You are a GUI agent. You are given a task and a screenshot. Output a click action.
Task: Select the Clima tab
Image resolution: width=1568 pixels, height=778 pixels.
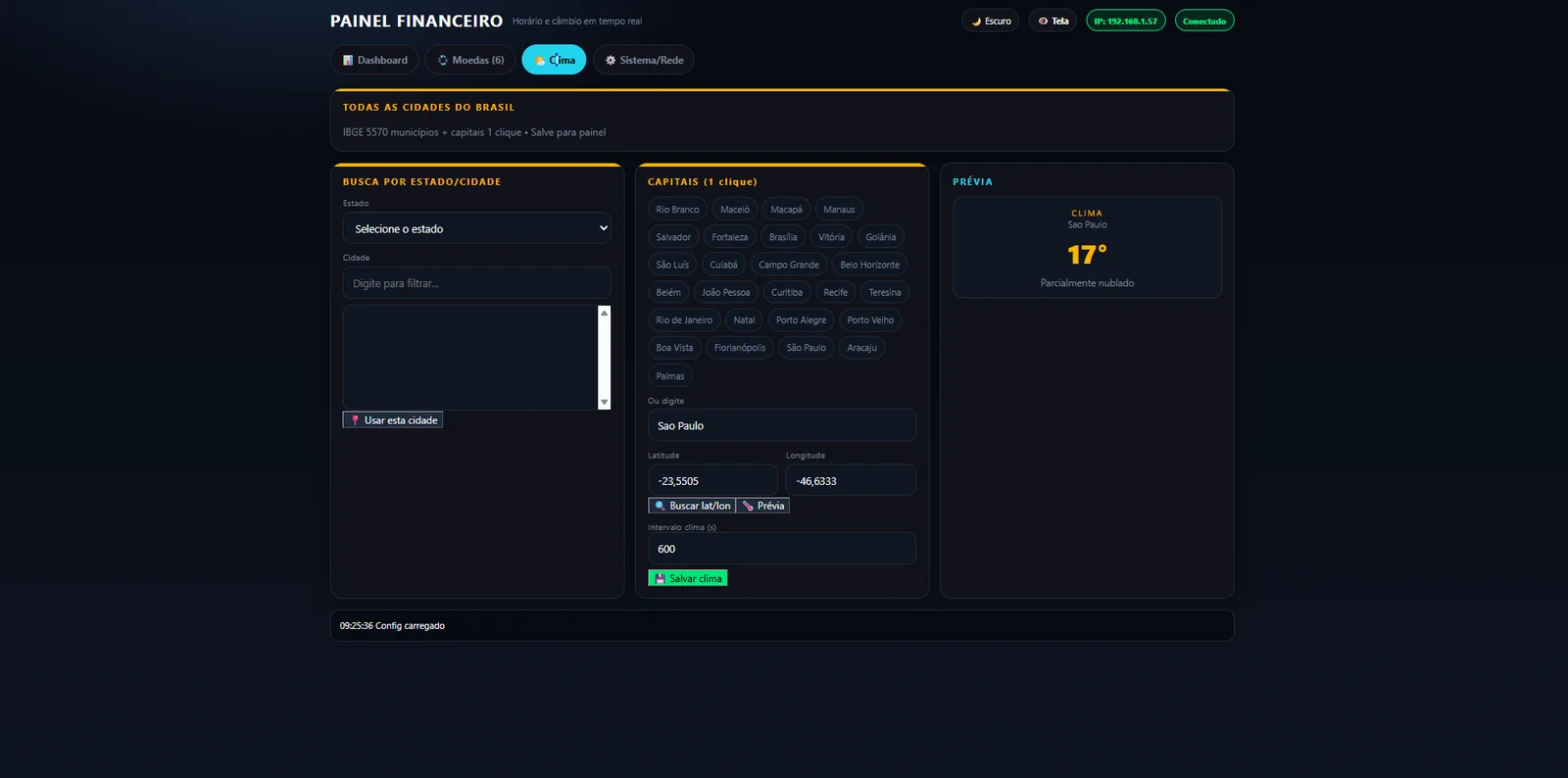click(554, 60)
